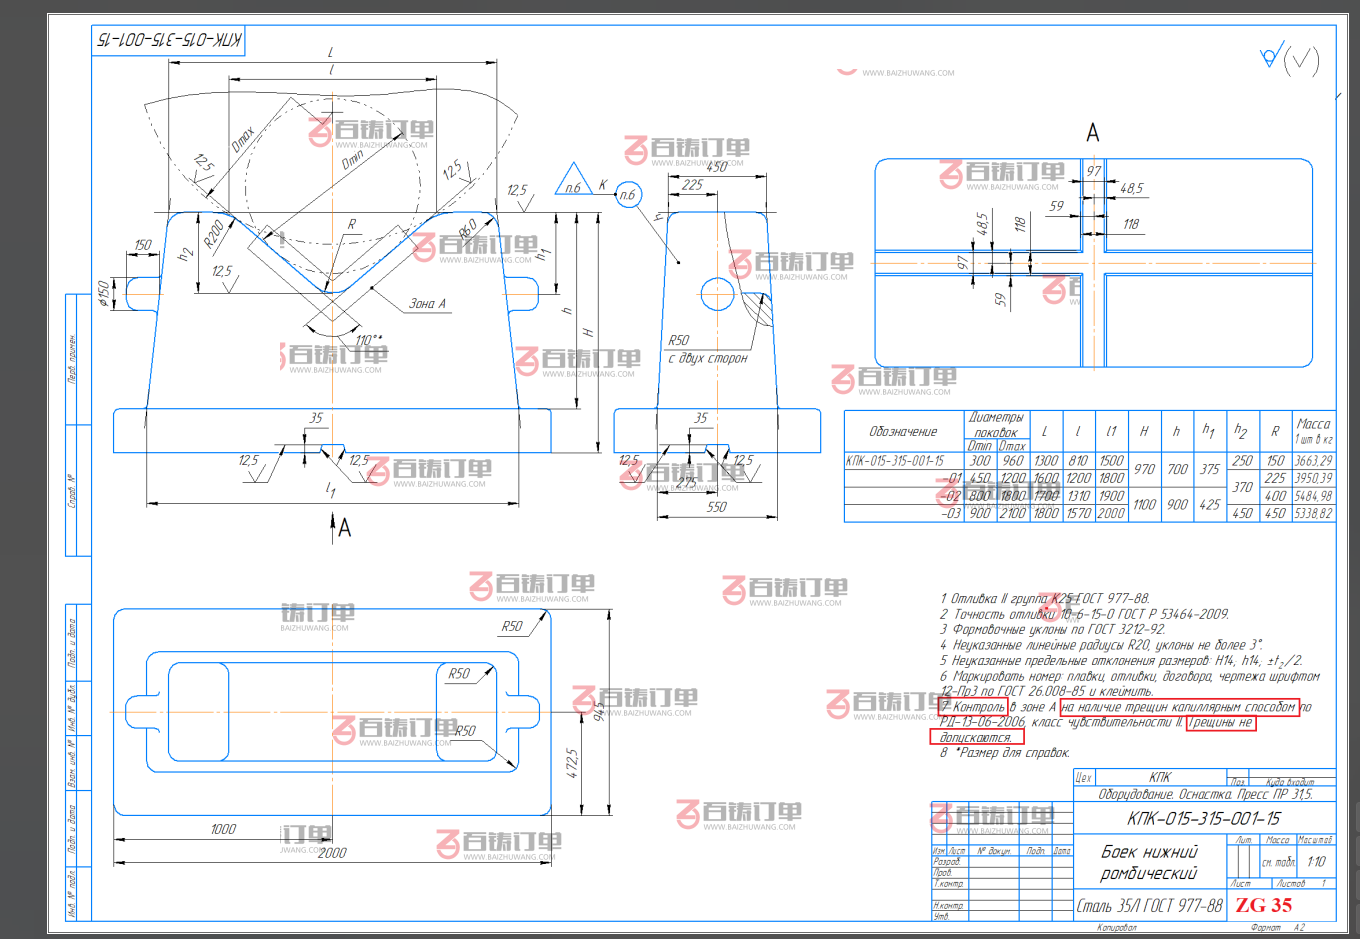
Task: Click "Масса 1 шт в кг" header
Action: 1314,431
